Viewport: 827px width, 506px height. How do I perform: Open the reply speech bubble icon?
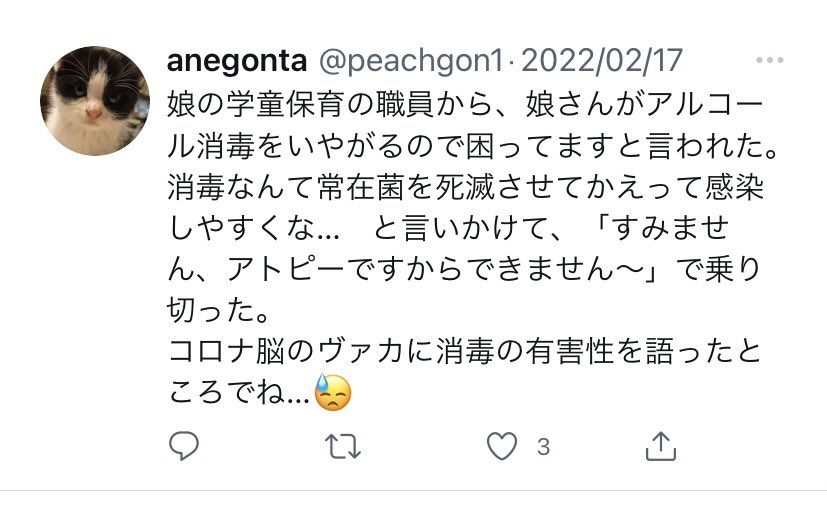click(x=184, y=446)
